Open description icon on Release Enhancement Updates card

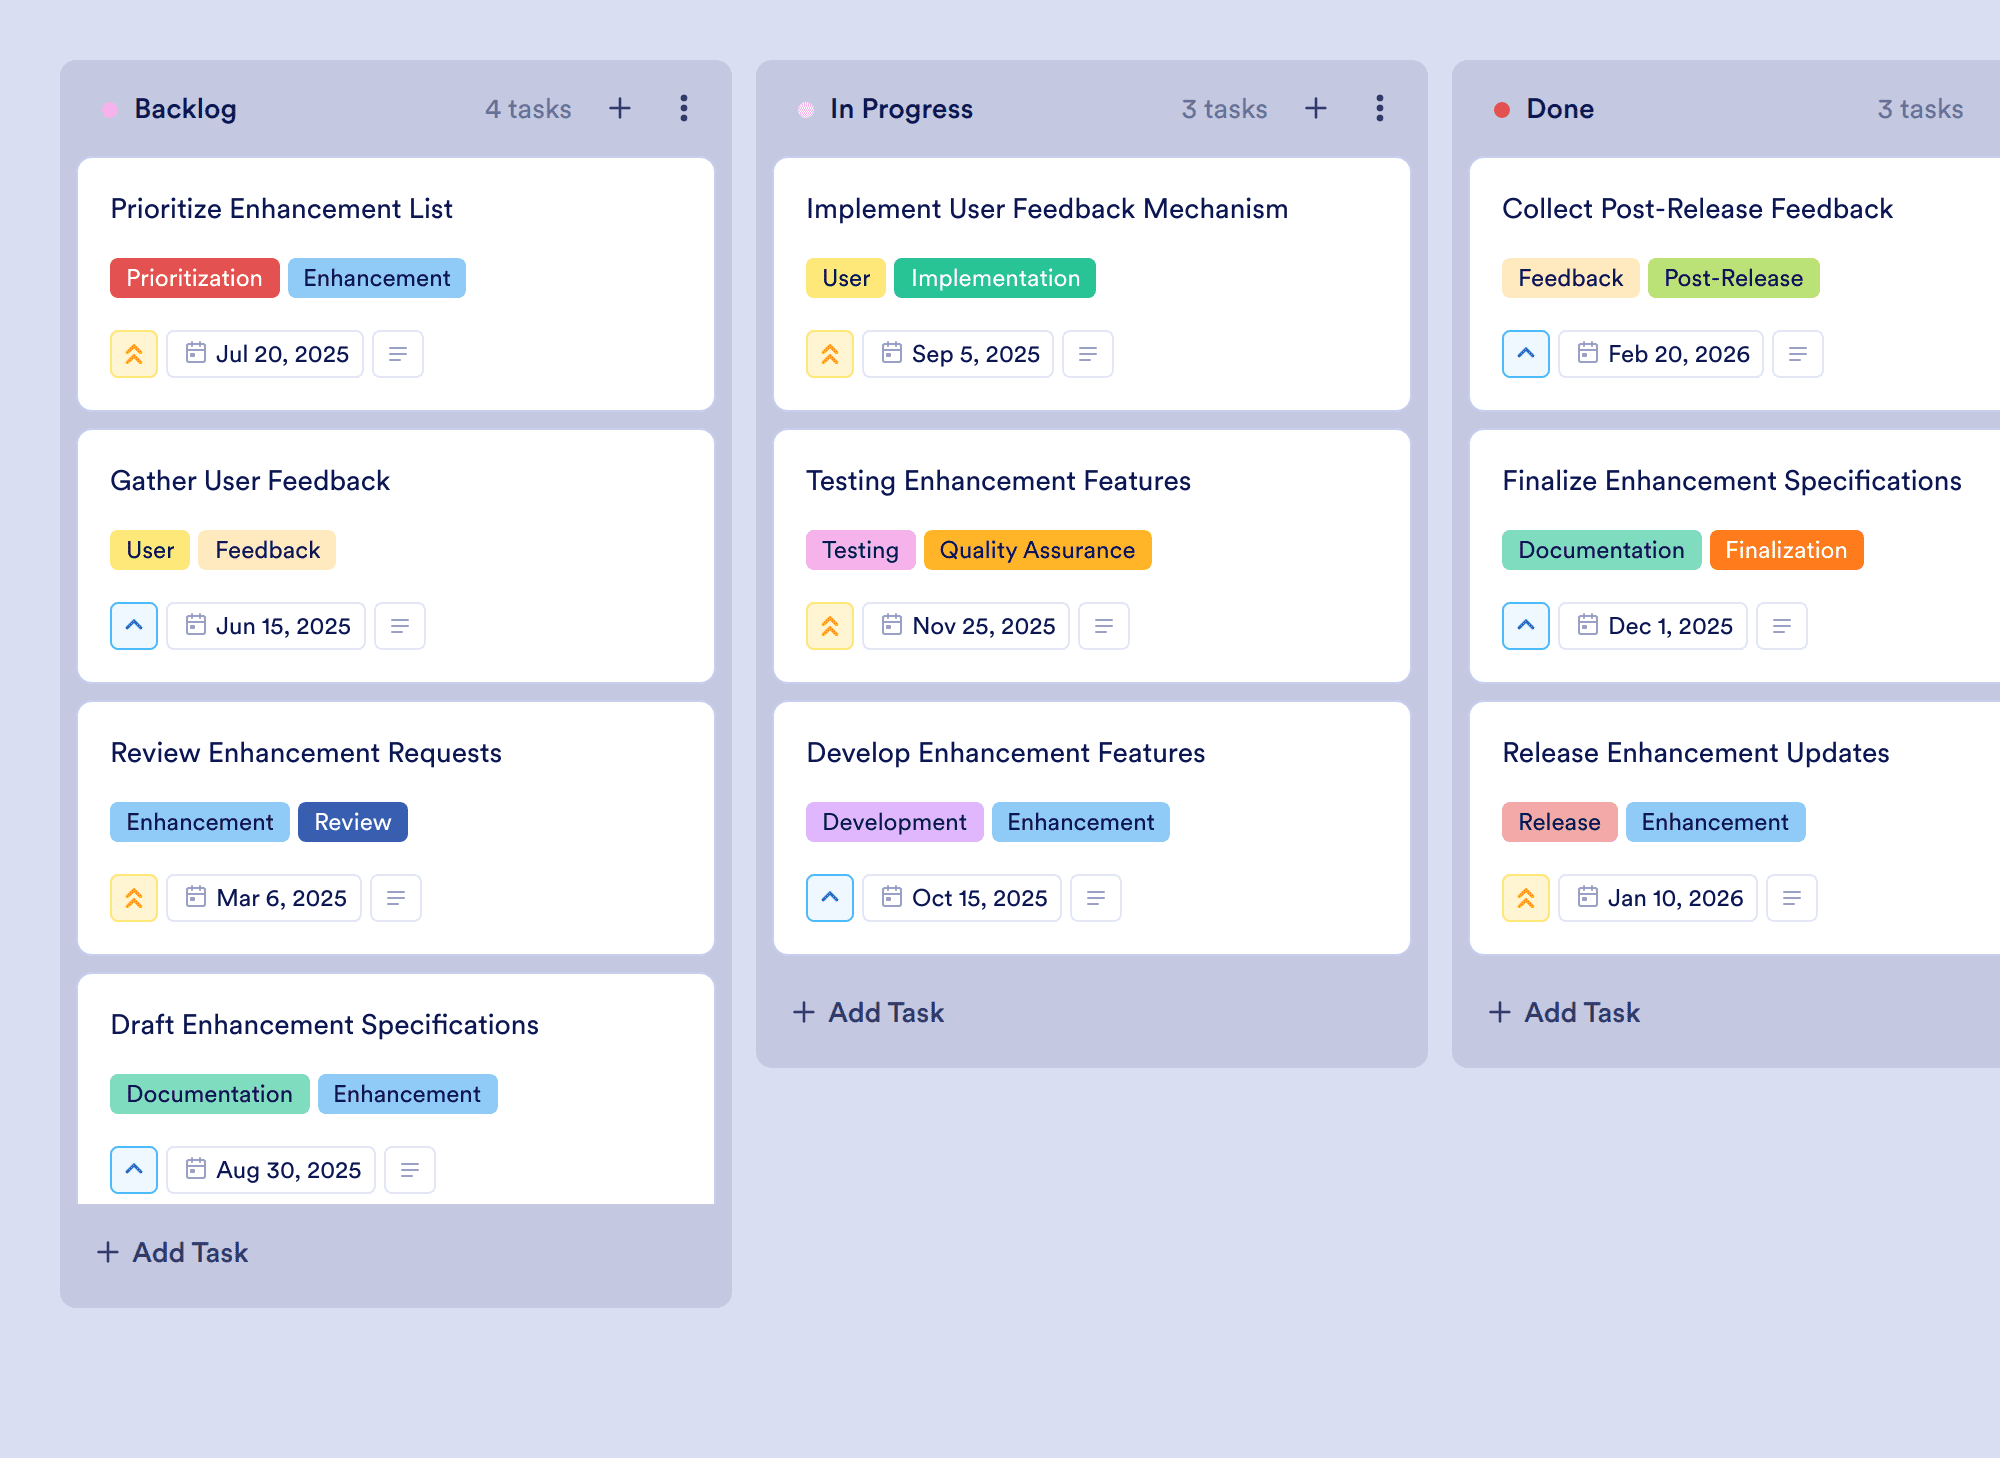click(1792, 898)
